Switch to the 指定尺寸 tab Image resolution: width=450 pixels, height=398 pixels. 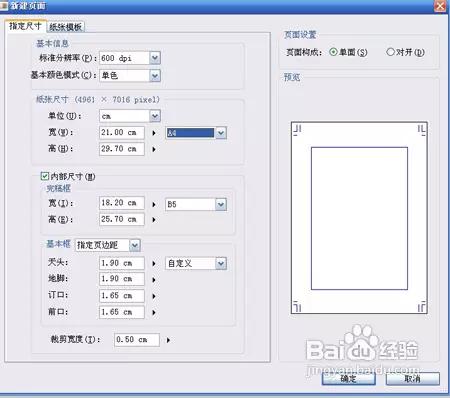pos(25,26)
